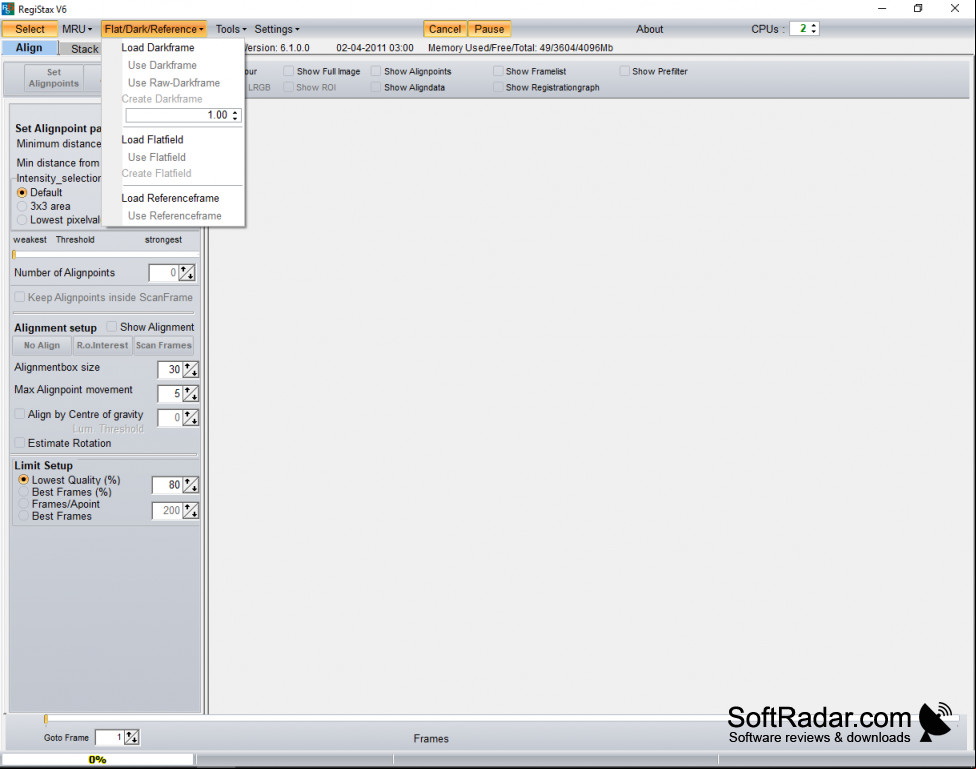Switch to the Stack tab
This screenshot has width=976, height=769.
click(x=84, y=49)
